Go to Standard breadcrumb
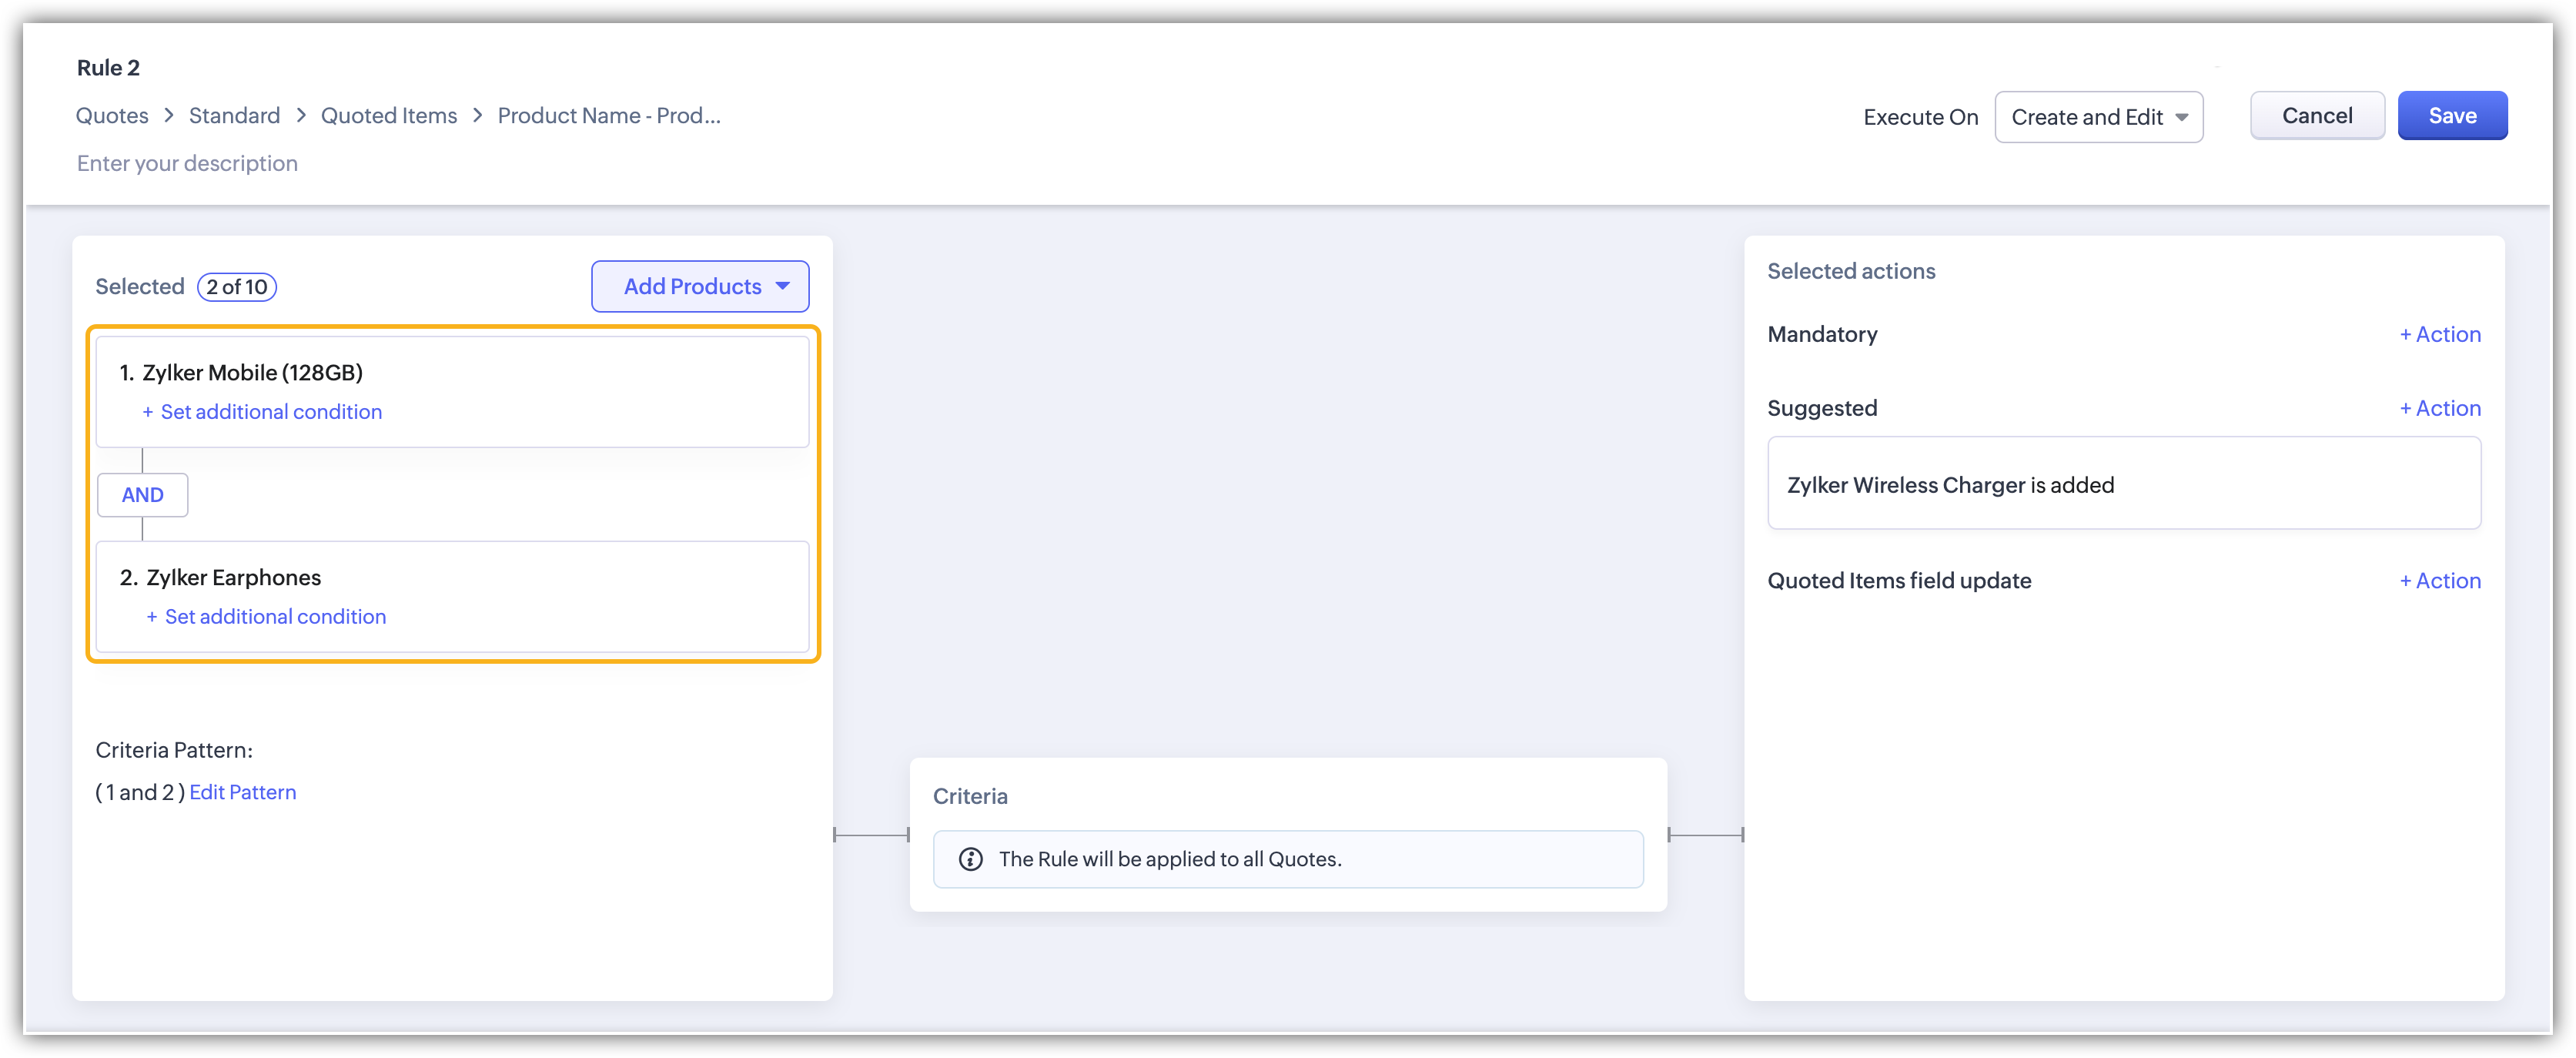The height and width of the screenshot is (1058, 2576). pos(234,116)
